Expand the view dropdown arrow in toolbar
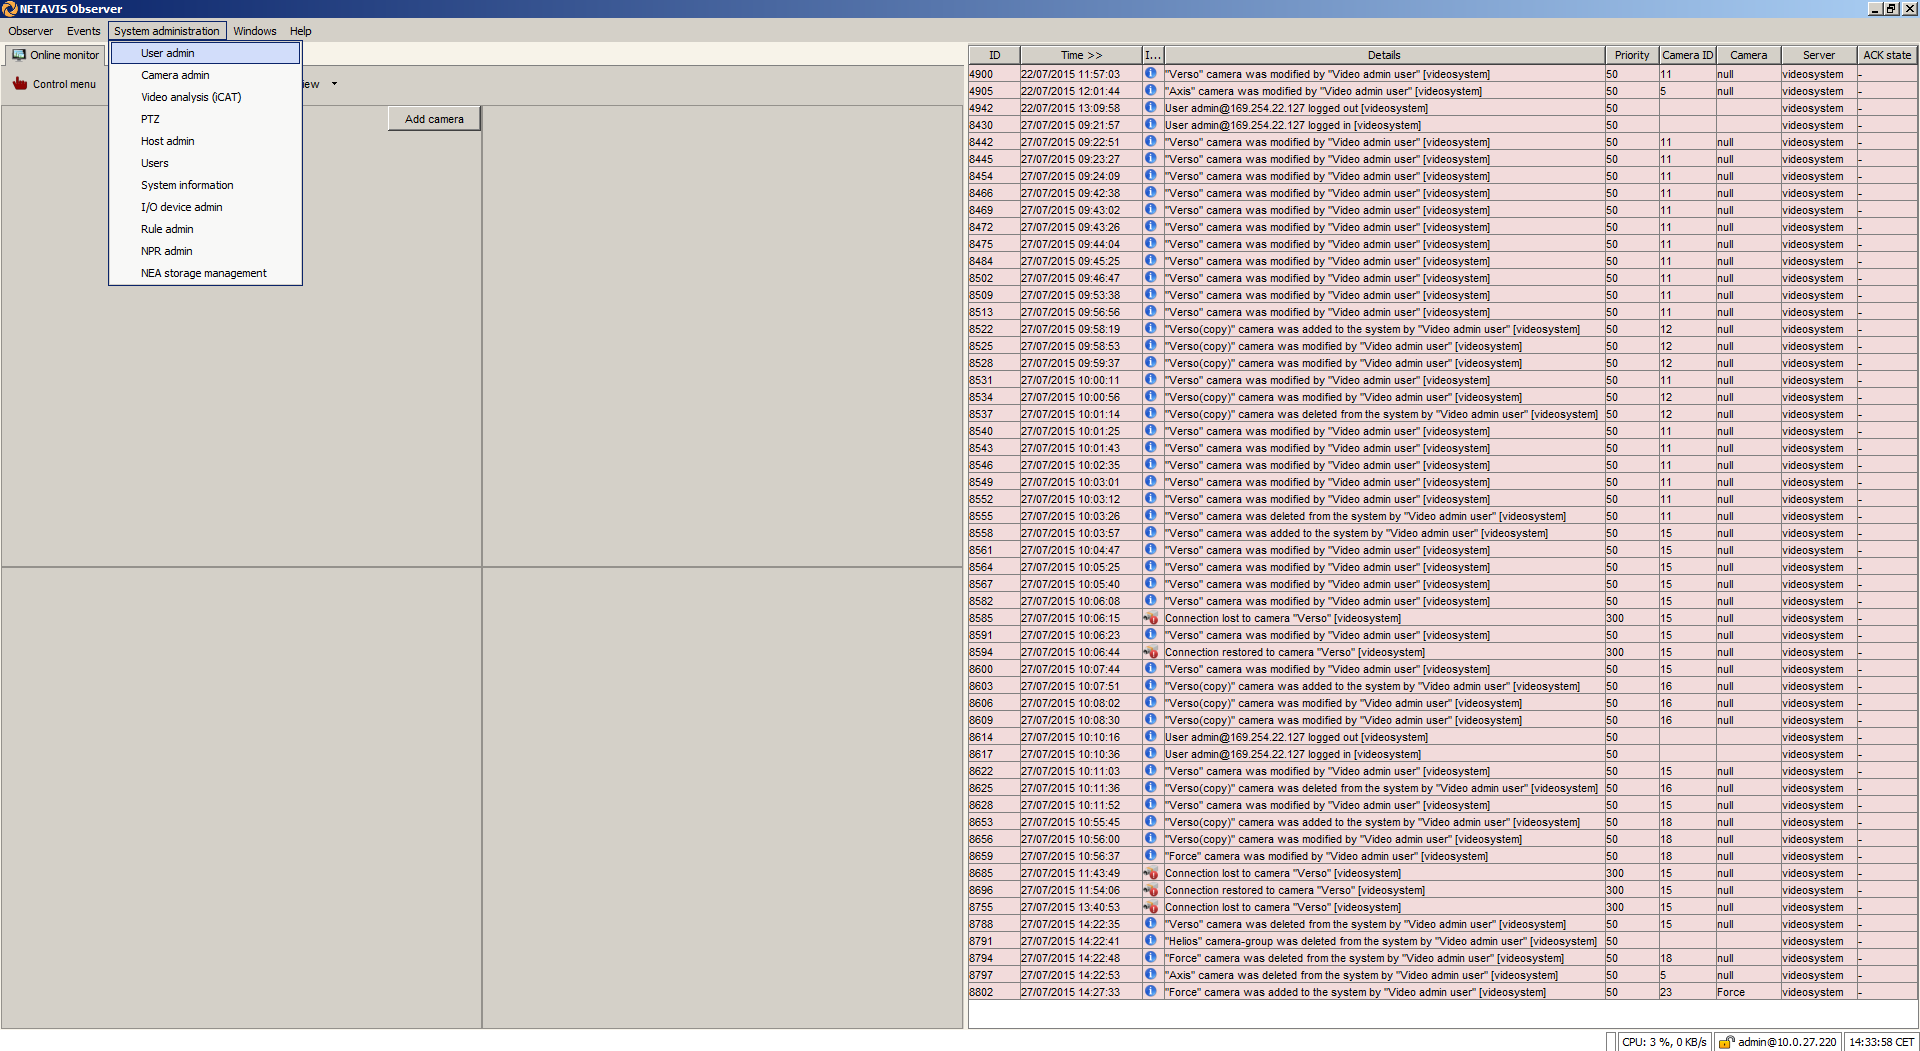 [334, 84]
